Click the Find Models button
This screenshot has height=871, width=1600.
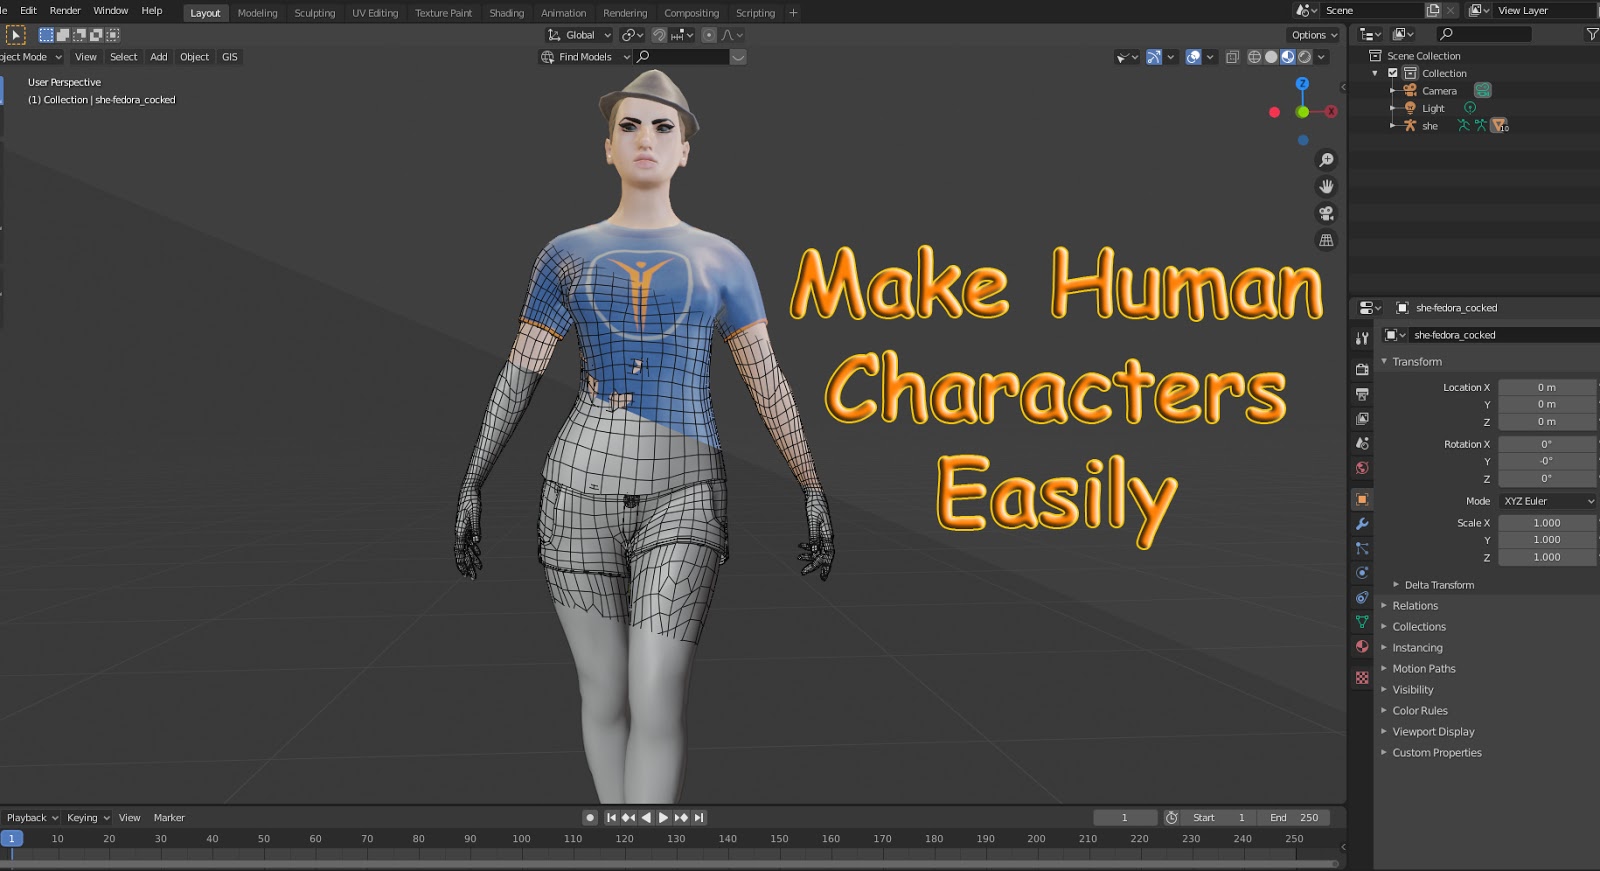pyautogui.click(x=585, y=57)
